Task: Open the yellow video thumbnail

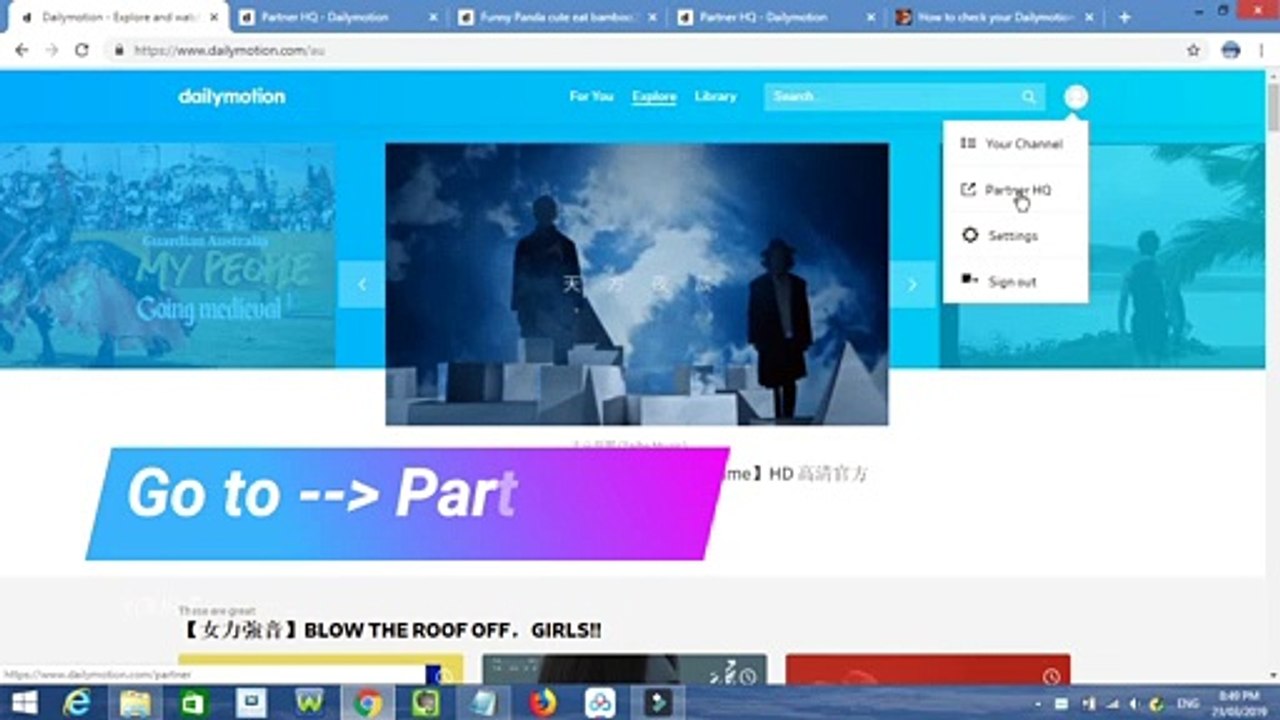Action: (320, 669)
